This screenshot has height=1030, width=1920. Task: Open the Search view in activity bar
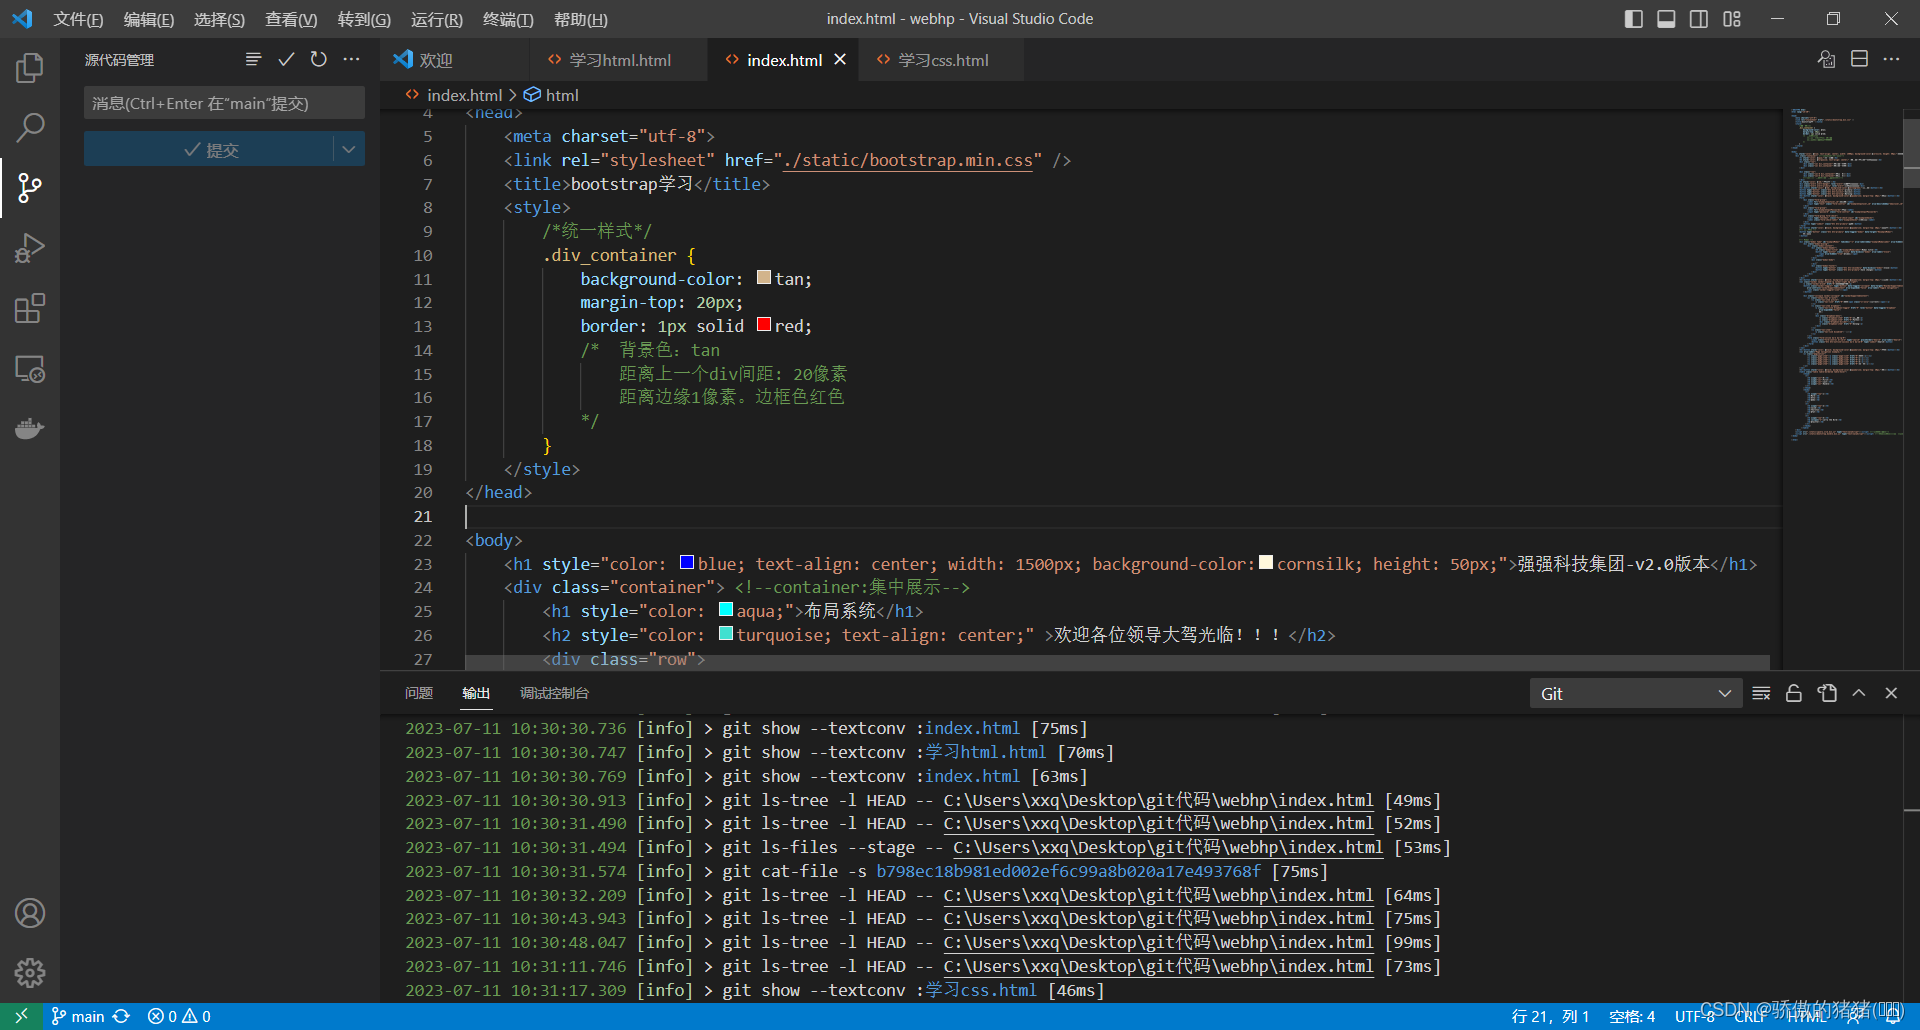[30, 128]
